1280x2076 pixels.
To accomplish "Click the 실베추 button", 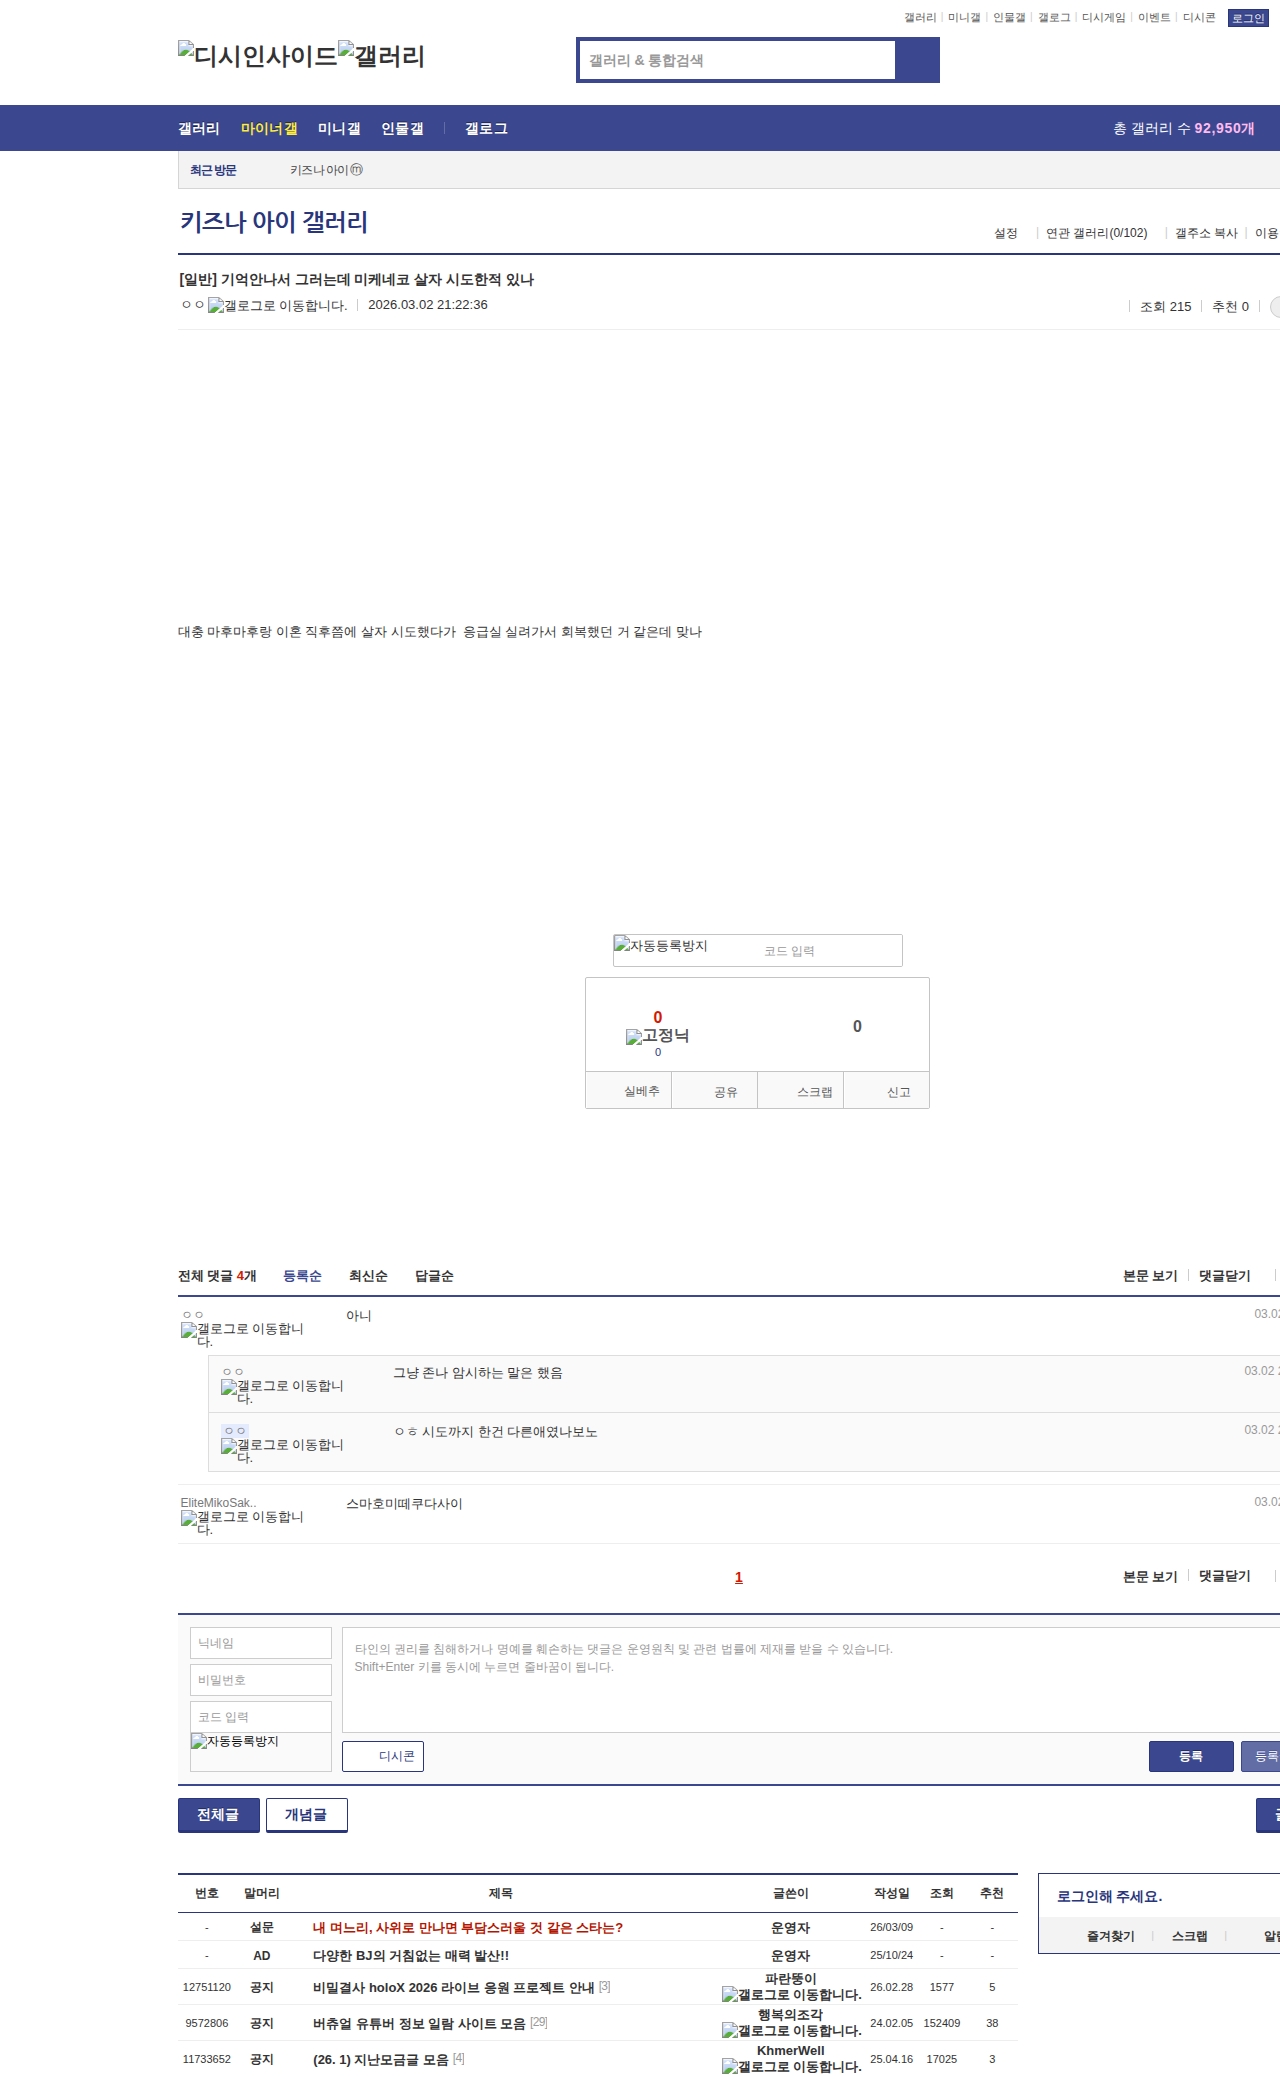I will pos(628,1091).
